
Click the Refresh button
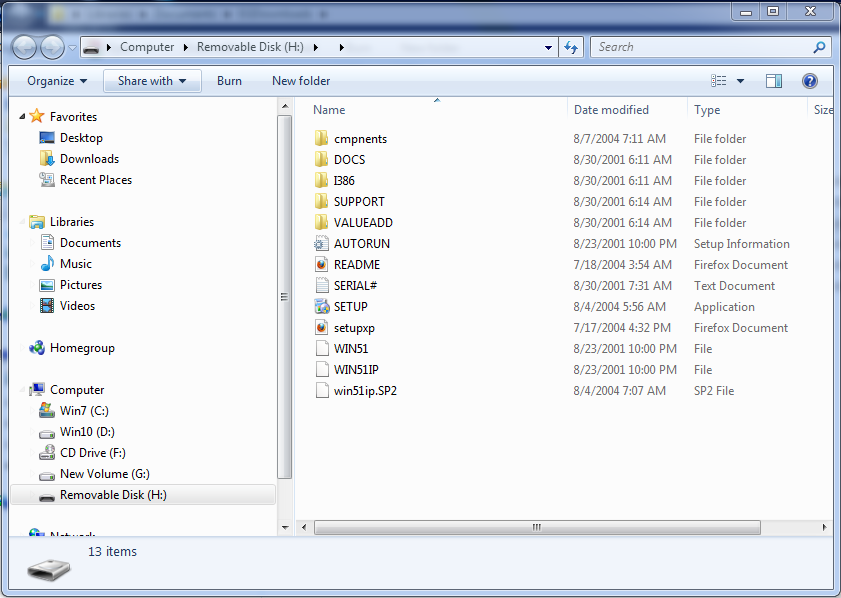[x=571, y=47]
